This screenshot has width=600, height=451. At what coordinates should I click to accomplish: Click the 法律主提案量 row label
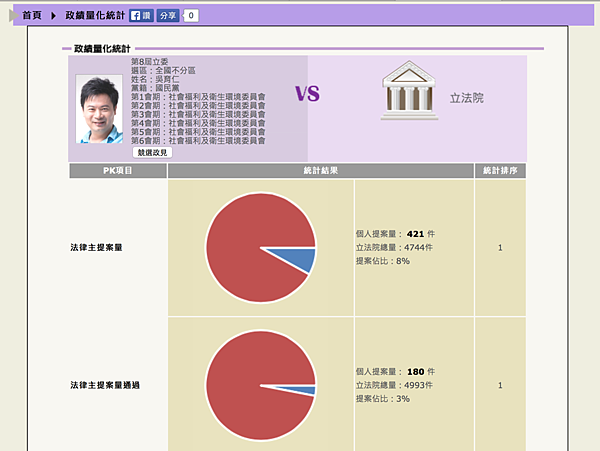pyautogui.click(x=96, y=247)
